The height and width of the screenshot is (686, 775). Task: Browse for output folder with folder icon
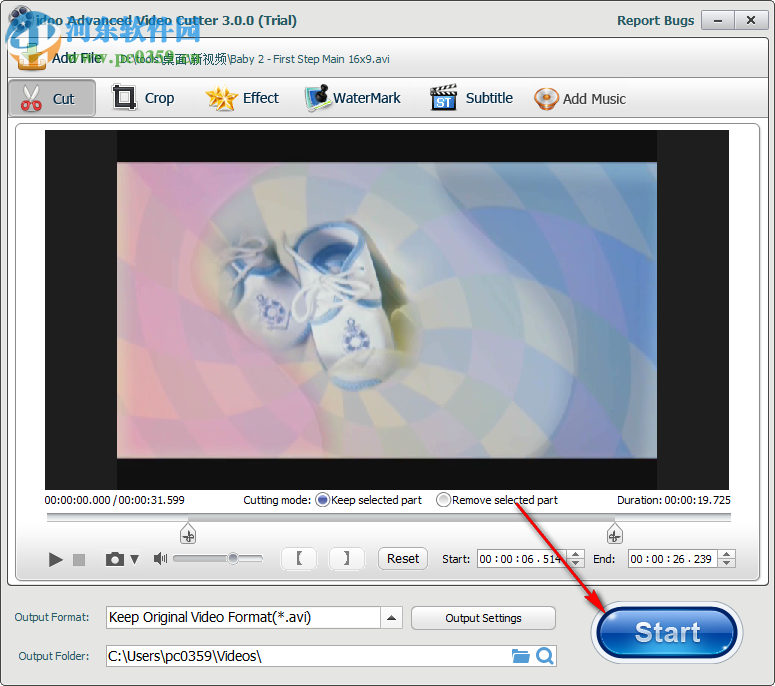tap(520, 656)
